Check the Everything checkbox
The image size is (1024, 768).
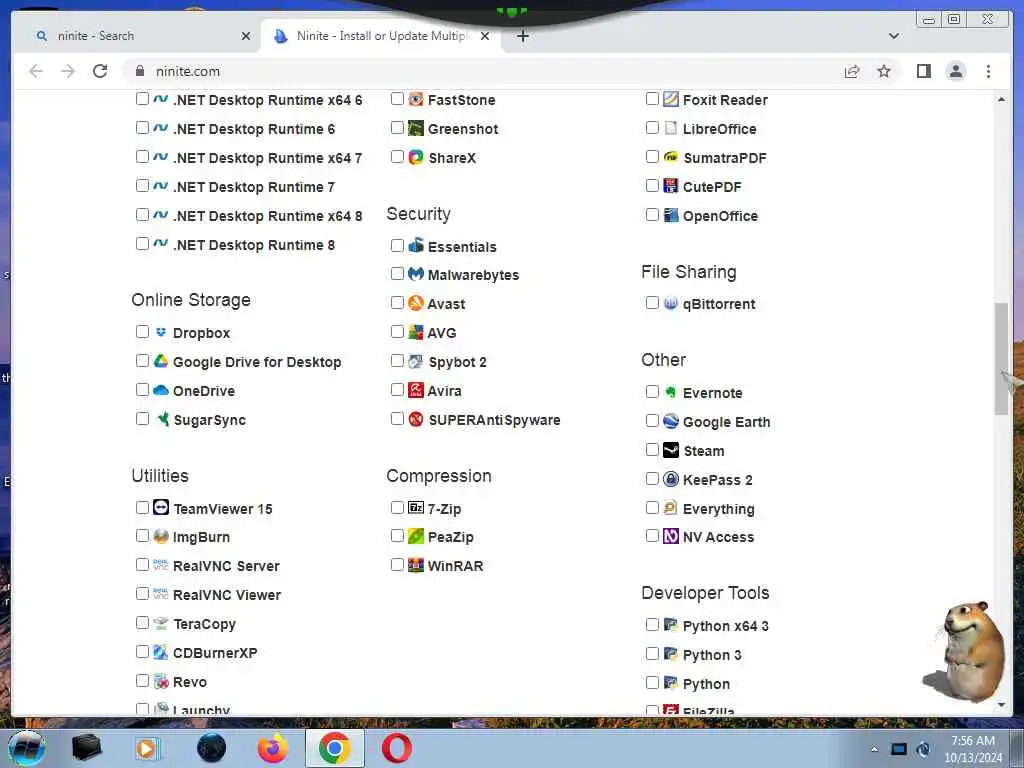click(x=652, y=507)
